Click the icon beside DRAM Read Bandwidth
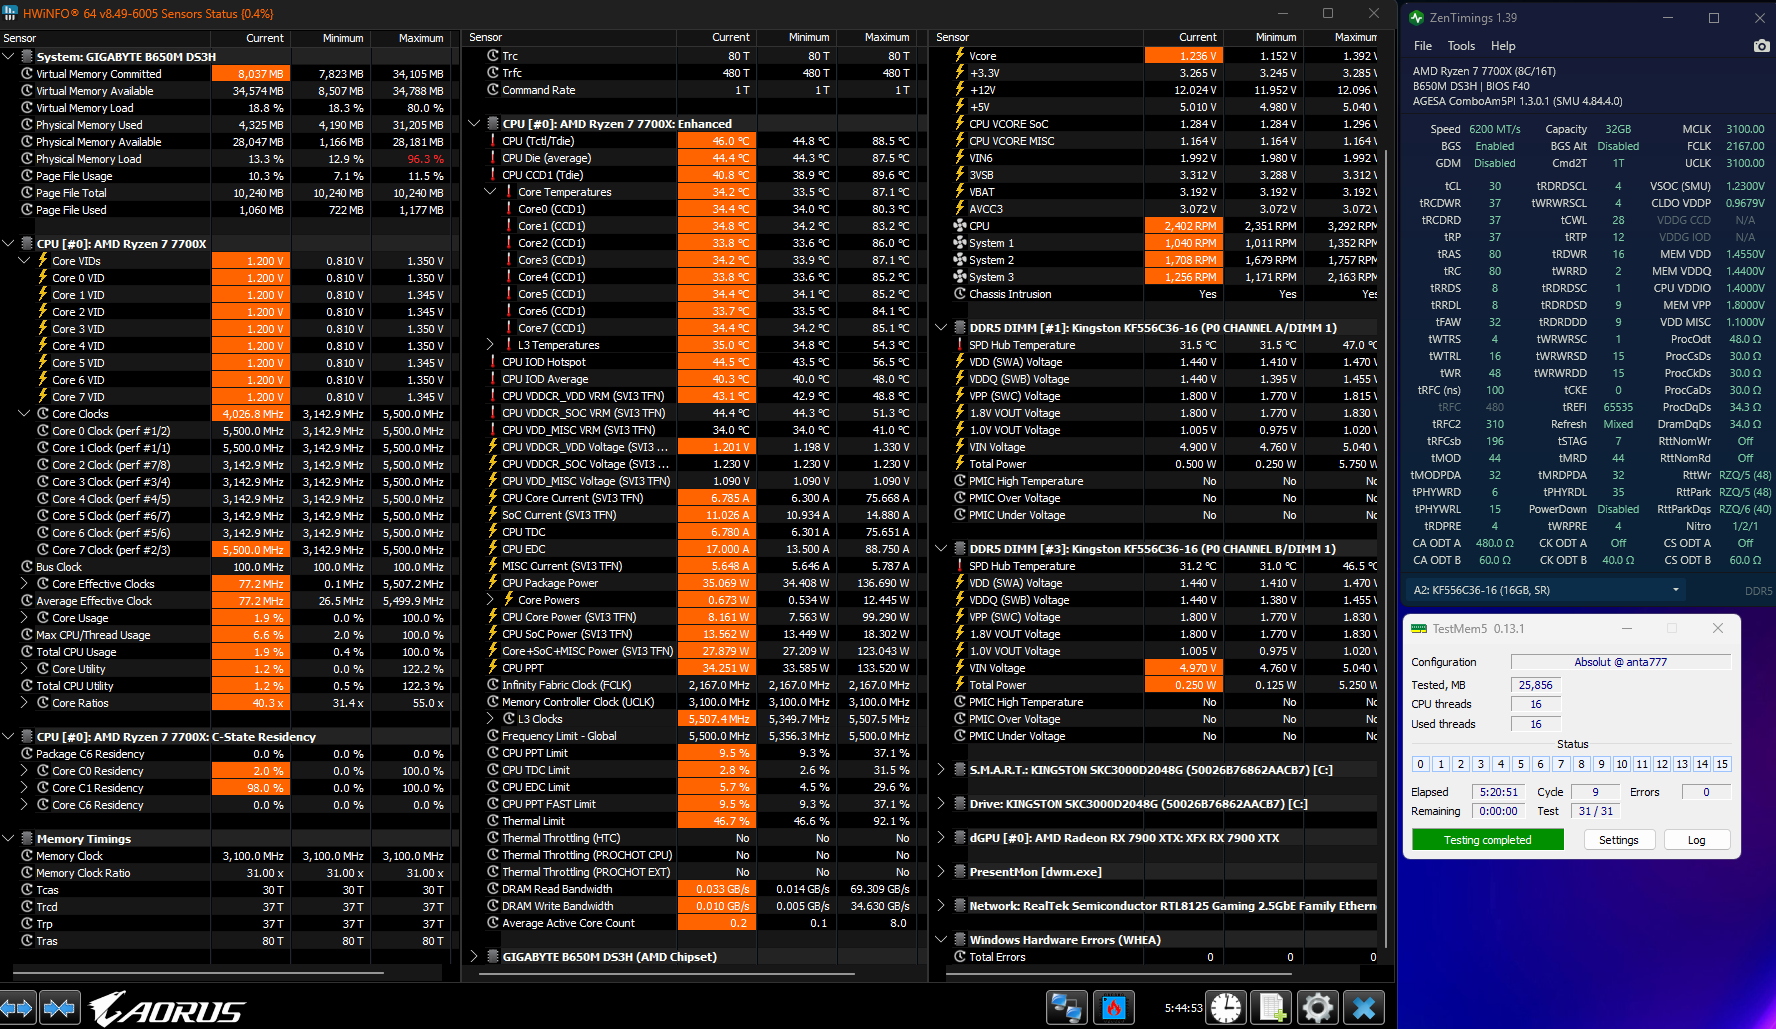The height and width of the screenshot is (1029, 1776). click(493, 889)
